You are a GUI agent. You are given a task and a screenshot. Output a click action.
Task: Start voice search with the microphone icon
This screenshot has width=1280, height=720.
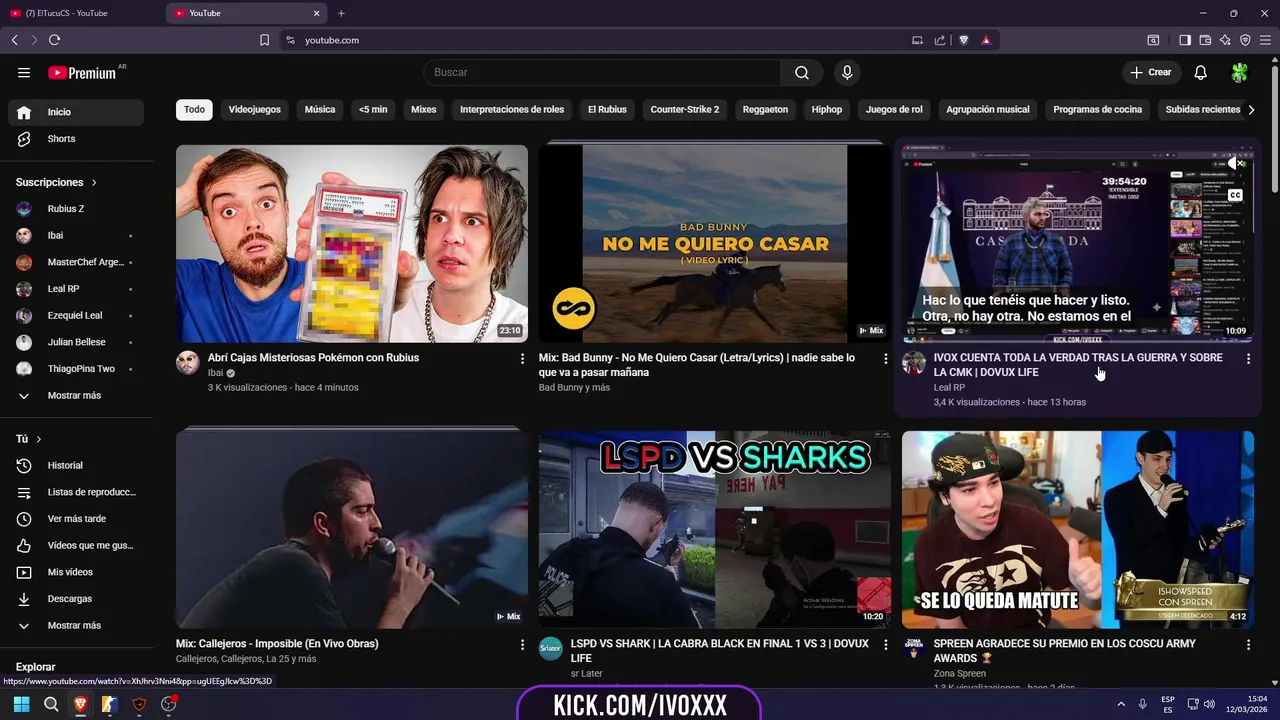coord(847,72)
